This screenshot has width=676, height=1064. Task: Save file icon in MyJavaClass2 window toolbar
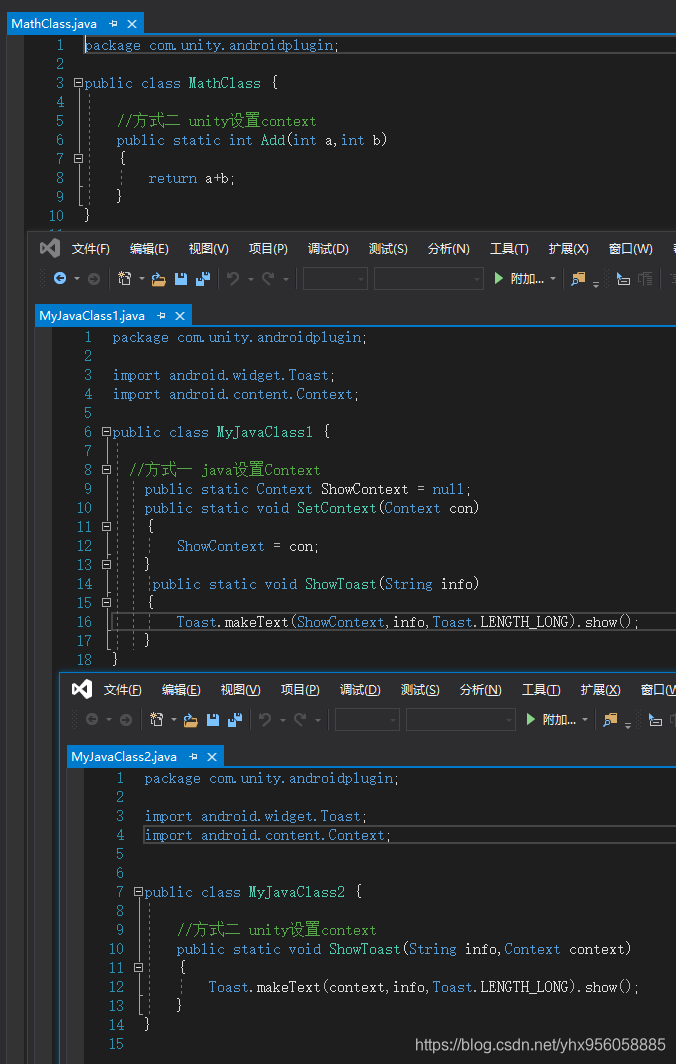click(x=212, y=720)
